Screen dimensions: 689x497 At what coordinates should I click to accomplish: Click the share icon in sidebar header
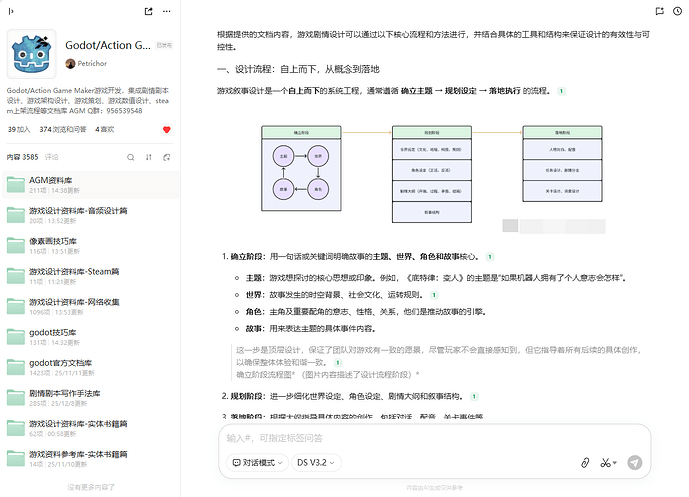(148, 11)
